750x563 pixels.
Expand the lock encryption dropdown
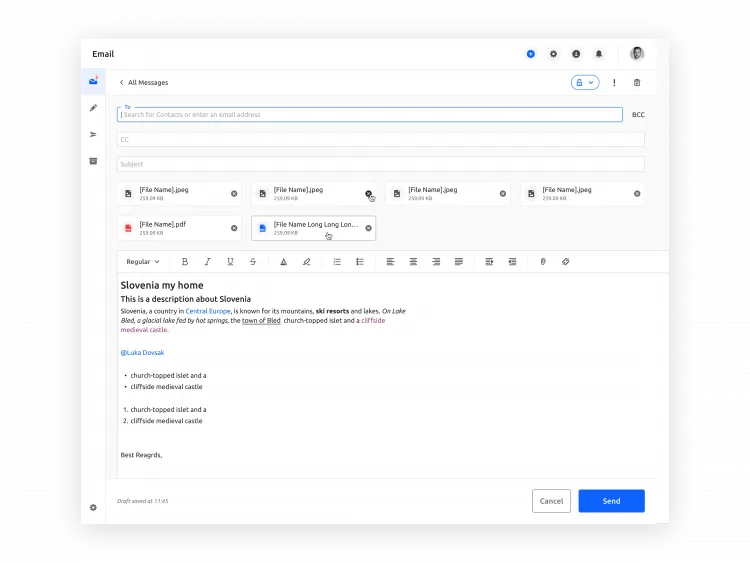pyautogui.click(x=585, y=83)
